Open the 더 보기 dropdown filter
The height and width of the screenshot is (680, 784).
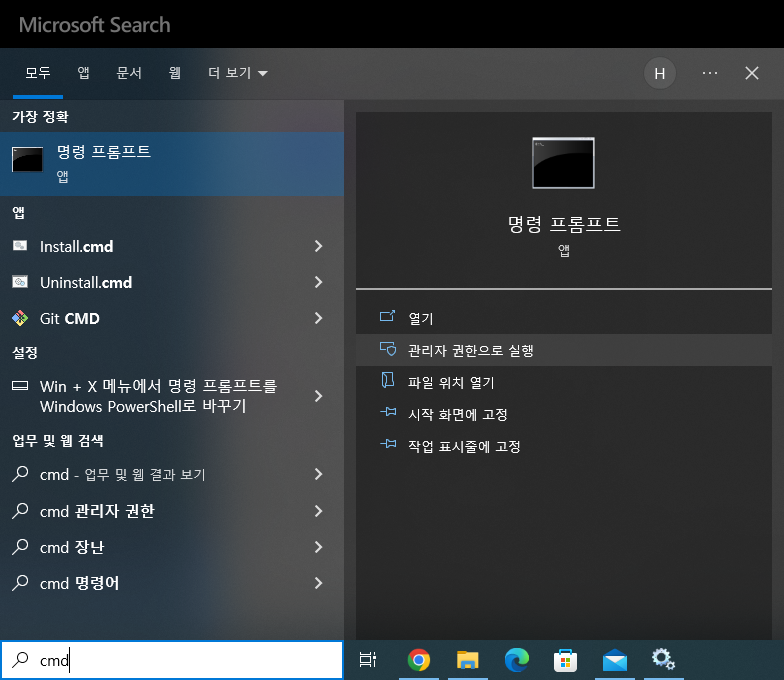tap(238, 74)
